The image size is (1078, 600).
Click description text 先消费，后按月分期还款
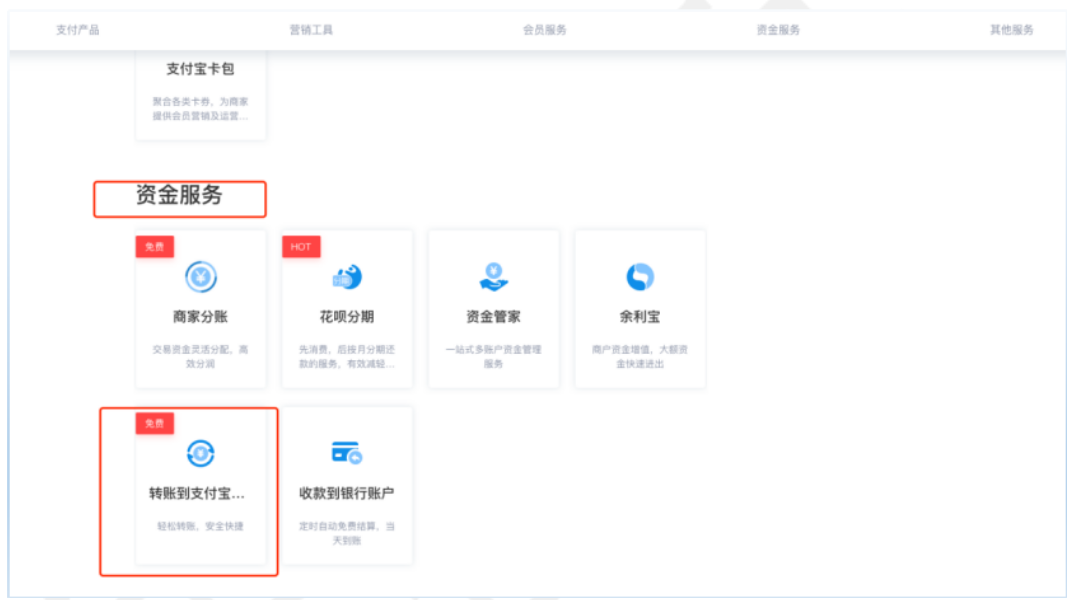pos(346,357)
